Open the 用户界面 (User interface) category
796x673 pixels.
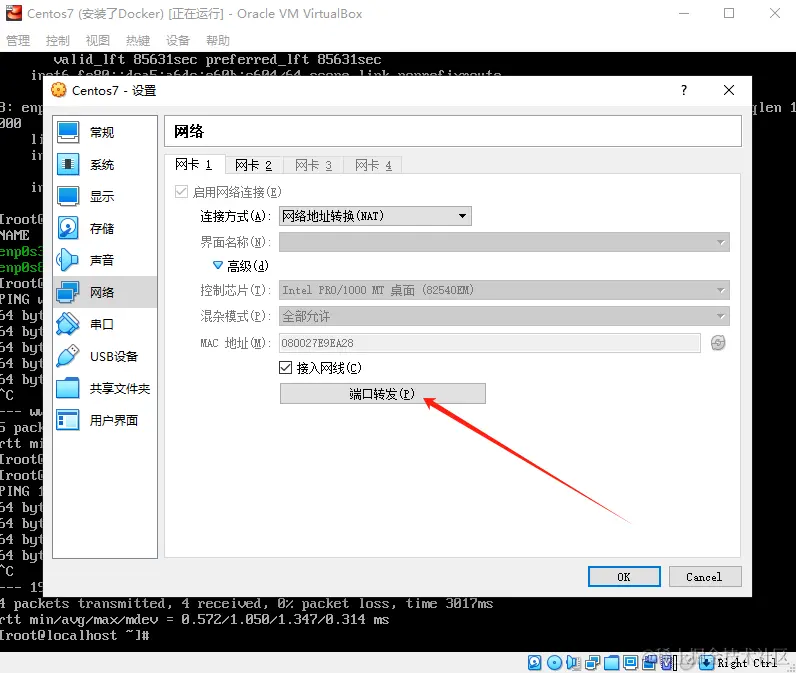pos(105,420)
